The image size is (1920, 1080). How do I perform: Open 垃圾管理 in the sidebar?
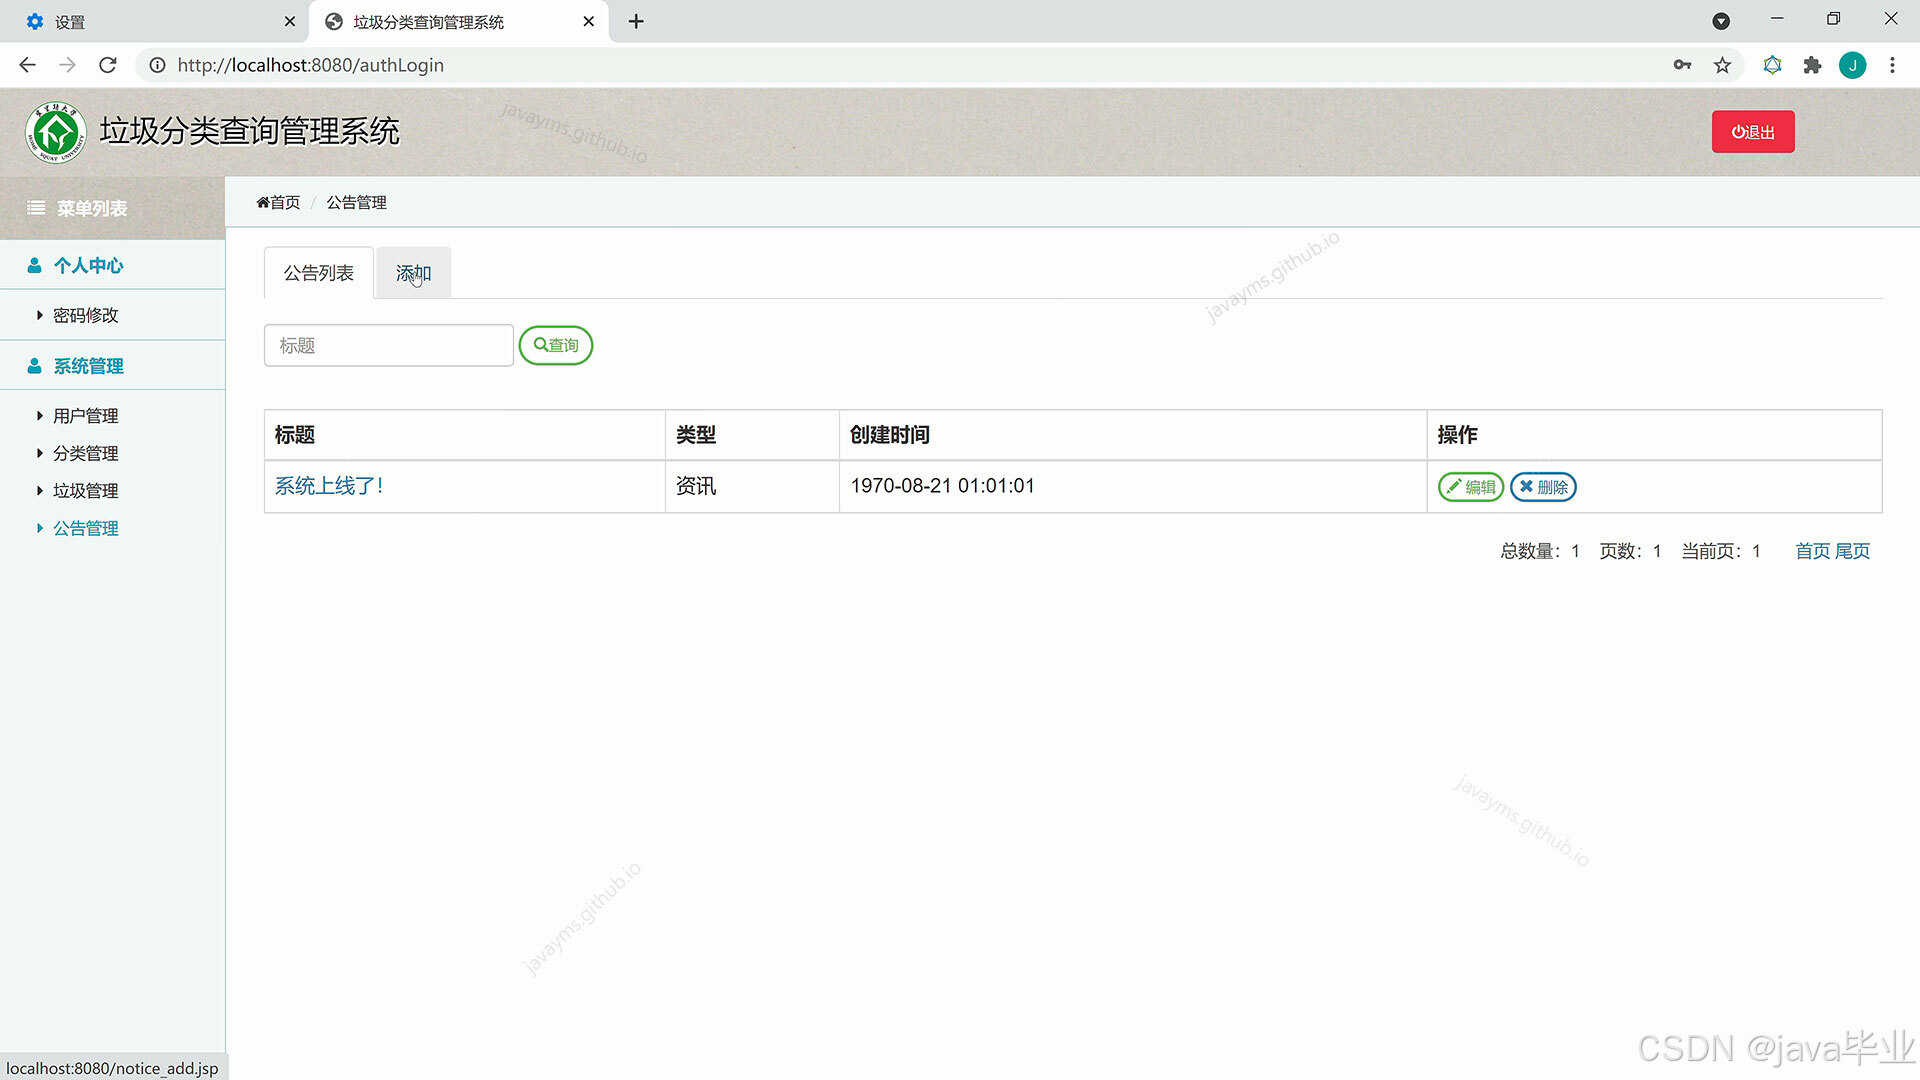[x=85, y=491]
